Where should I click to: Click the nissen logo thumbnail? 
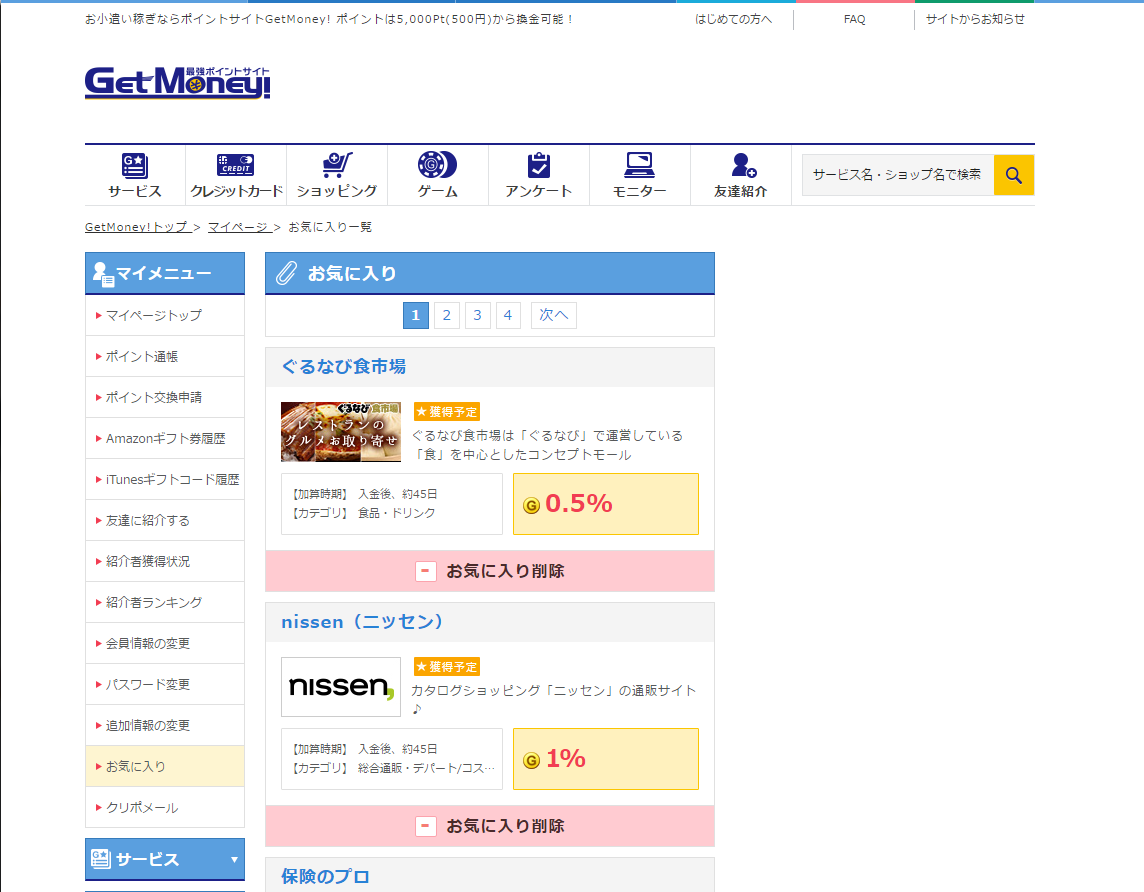click(x=341, y=687)
